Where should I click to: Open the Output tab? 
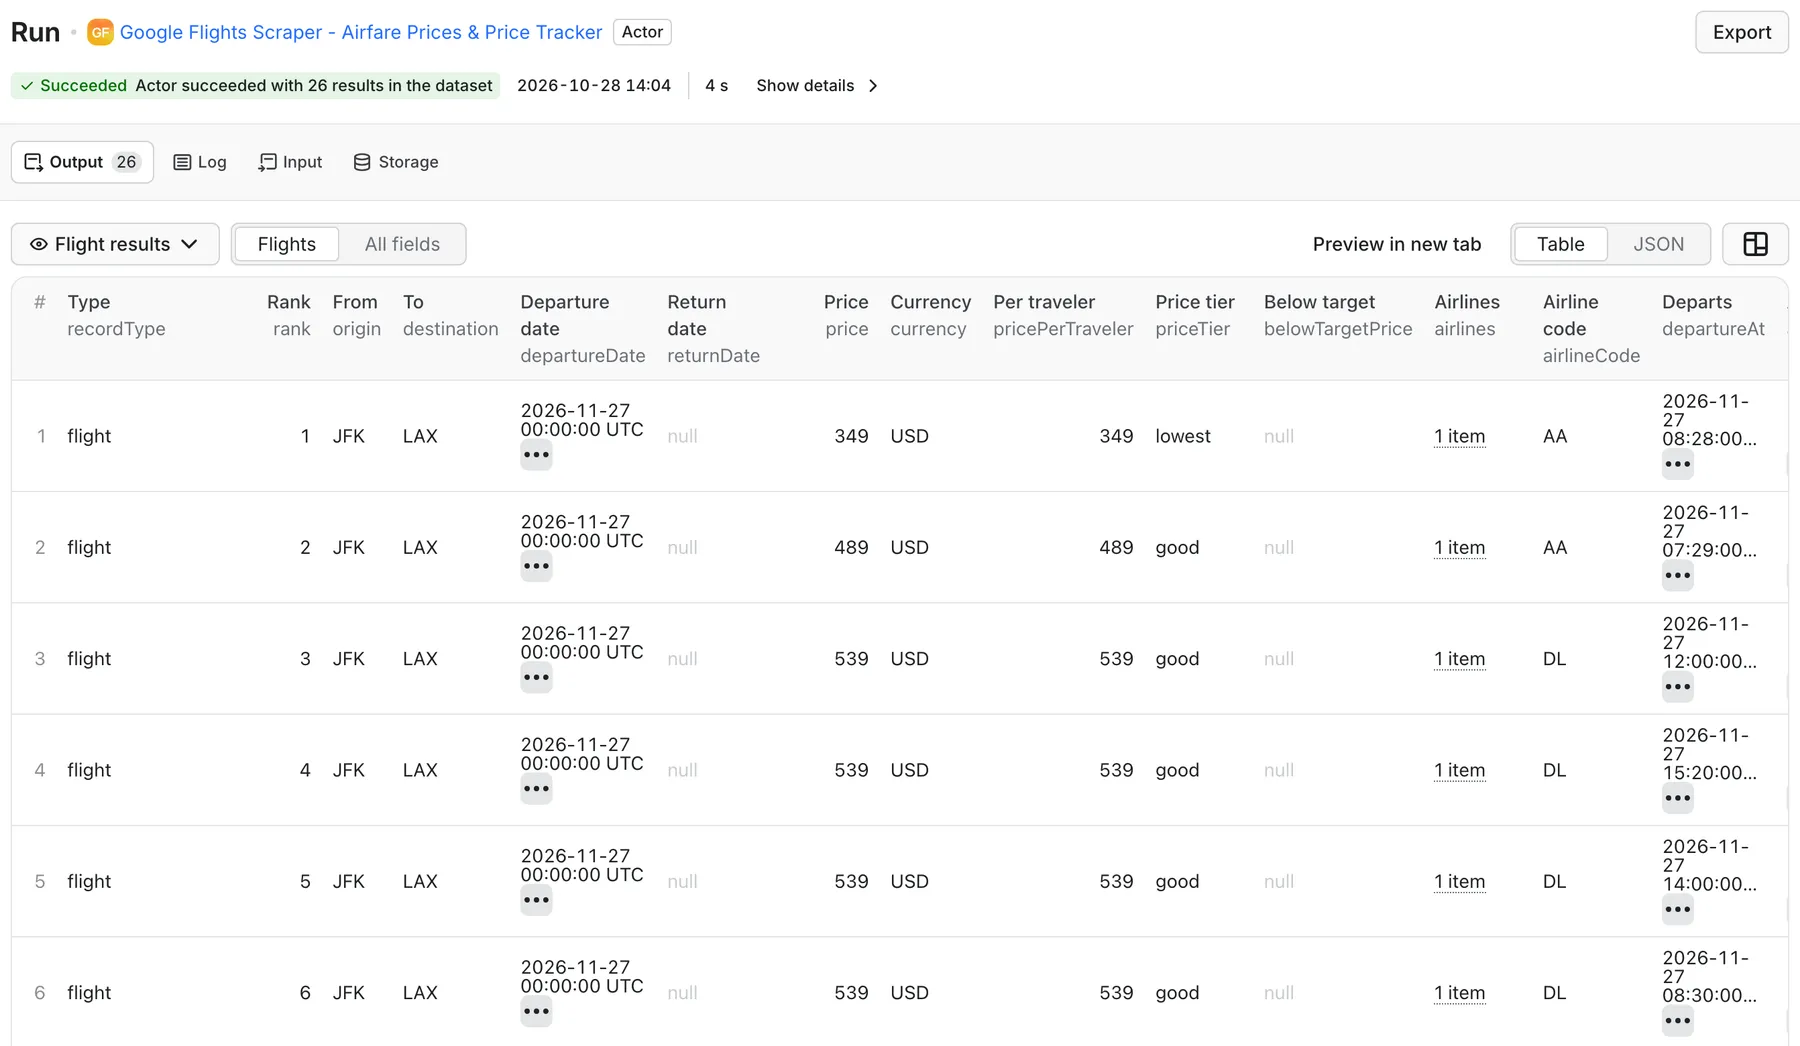click(82, 162)
